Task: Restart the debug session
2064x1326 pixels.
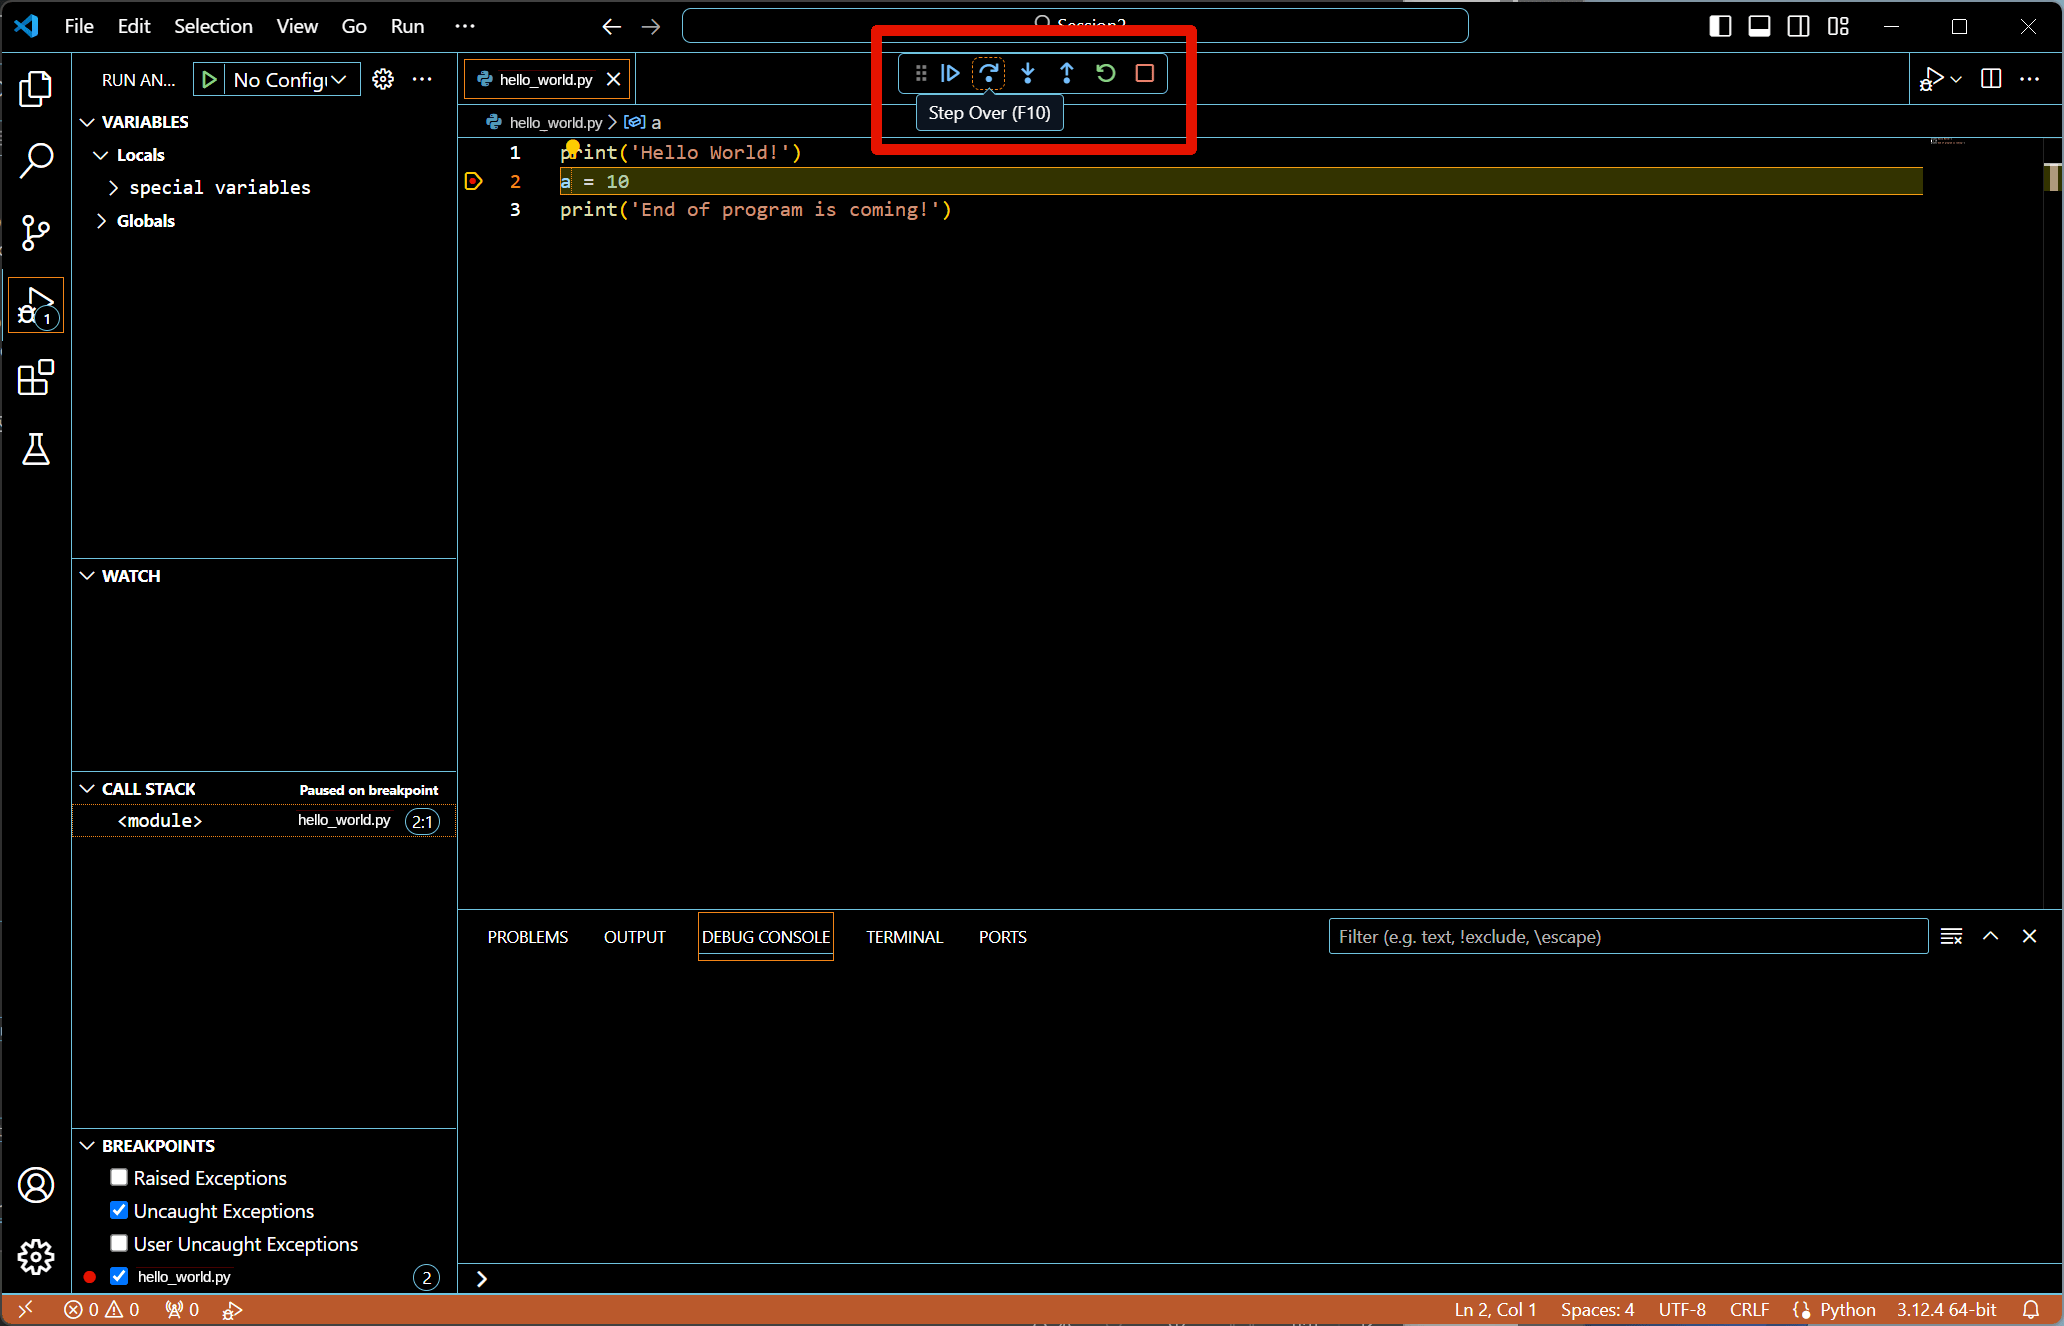Action: click(x=1105, y=73)
